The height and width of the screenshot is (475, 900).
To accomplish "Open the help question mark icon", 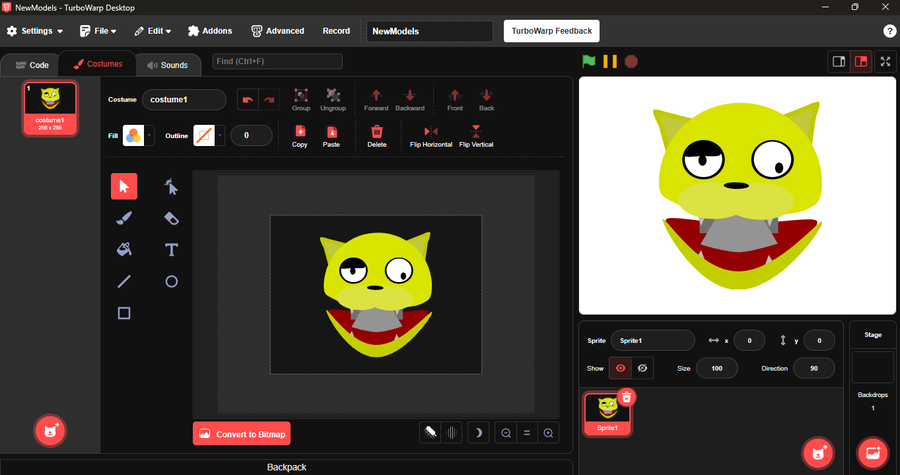I will (x=889, y=31).
